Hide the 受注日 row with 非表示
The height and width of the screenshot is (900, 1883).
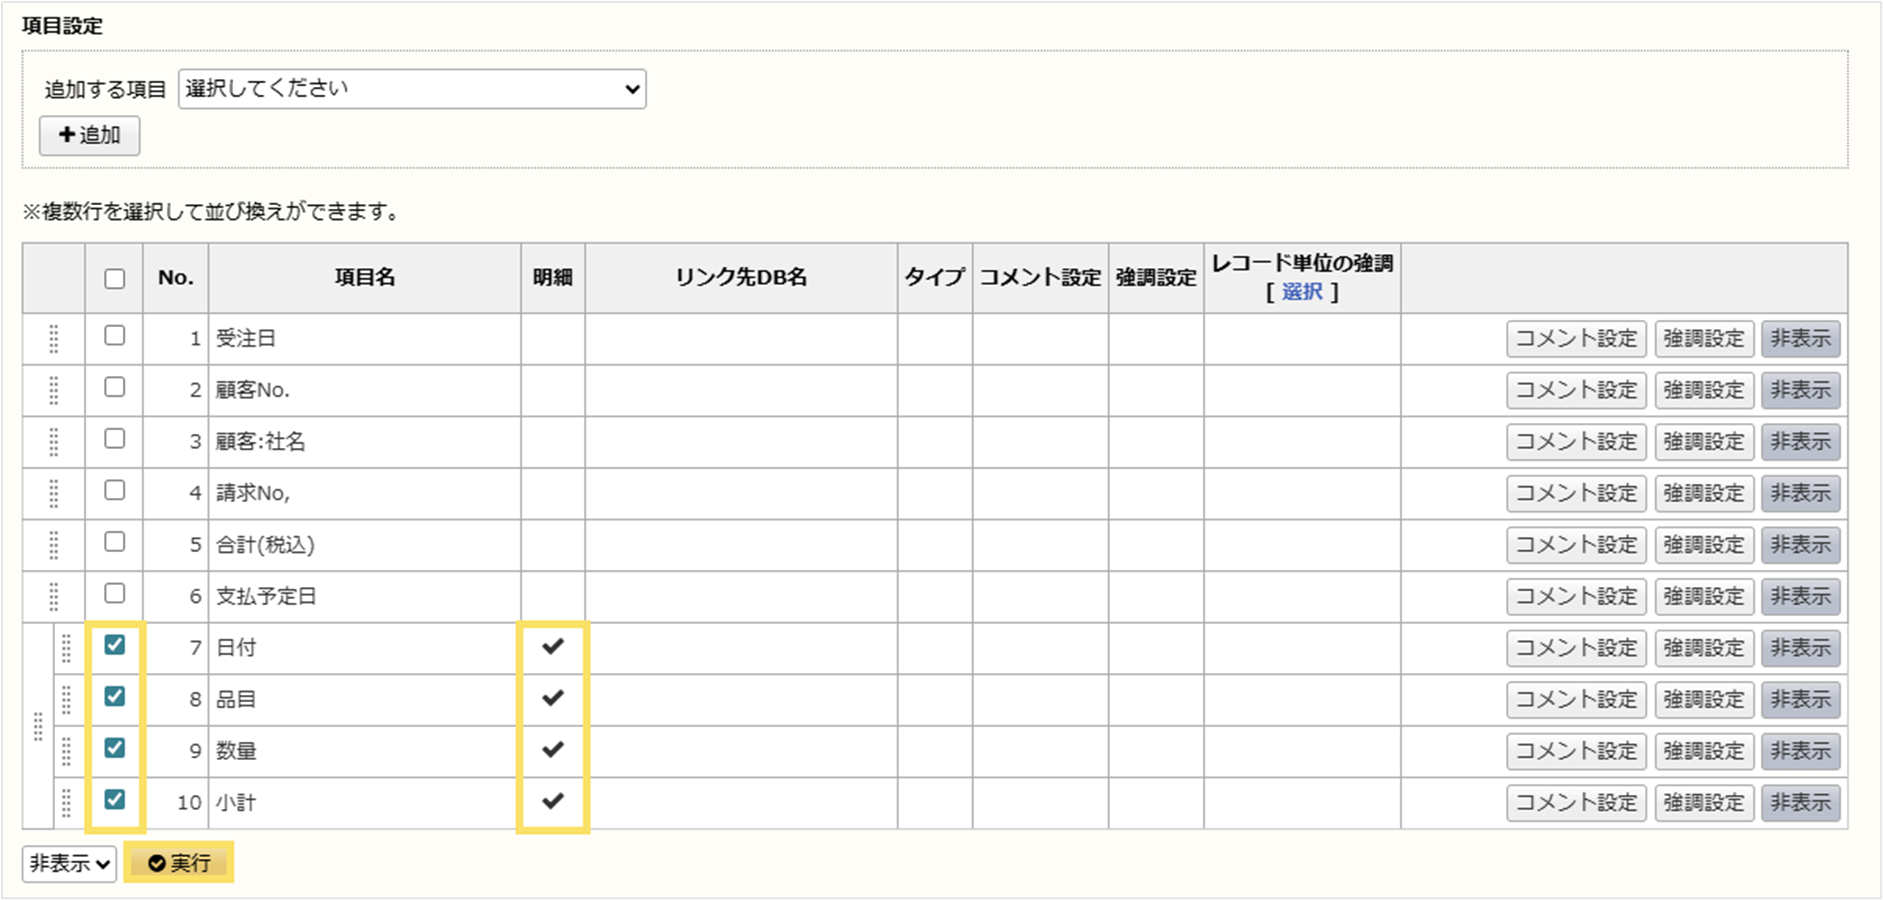tap(1800, 339)
